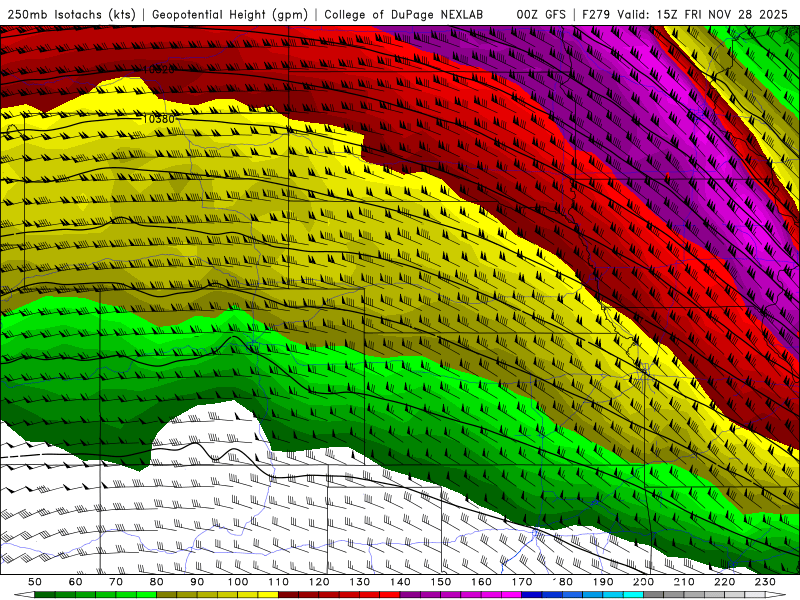Select the olive swatch starting at 80
This screenshot has height=600, width=800.
[x=166, y=595]
